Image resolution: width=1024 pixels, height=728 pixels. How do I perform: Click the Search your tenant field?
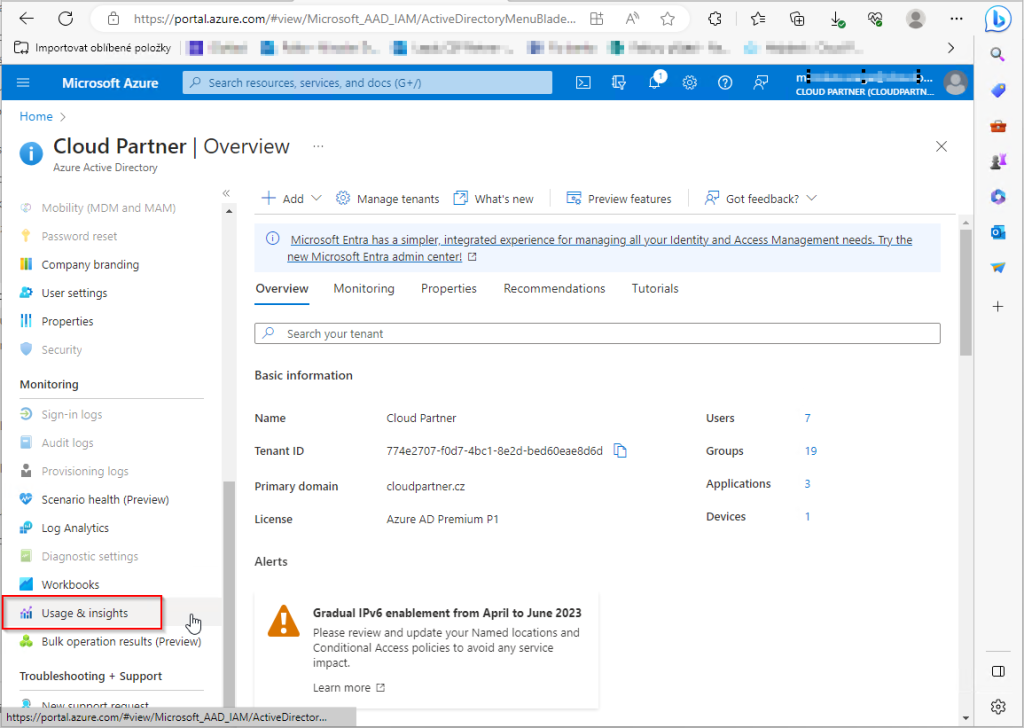click(x=597, y=334)
